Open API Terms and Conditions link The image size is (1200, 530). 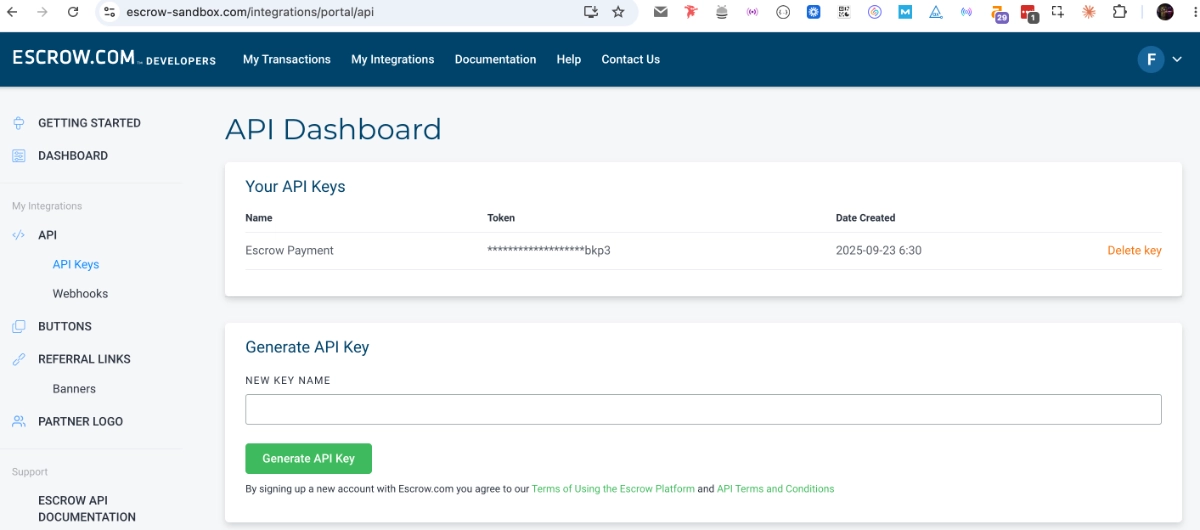[x=776, y=489]
